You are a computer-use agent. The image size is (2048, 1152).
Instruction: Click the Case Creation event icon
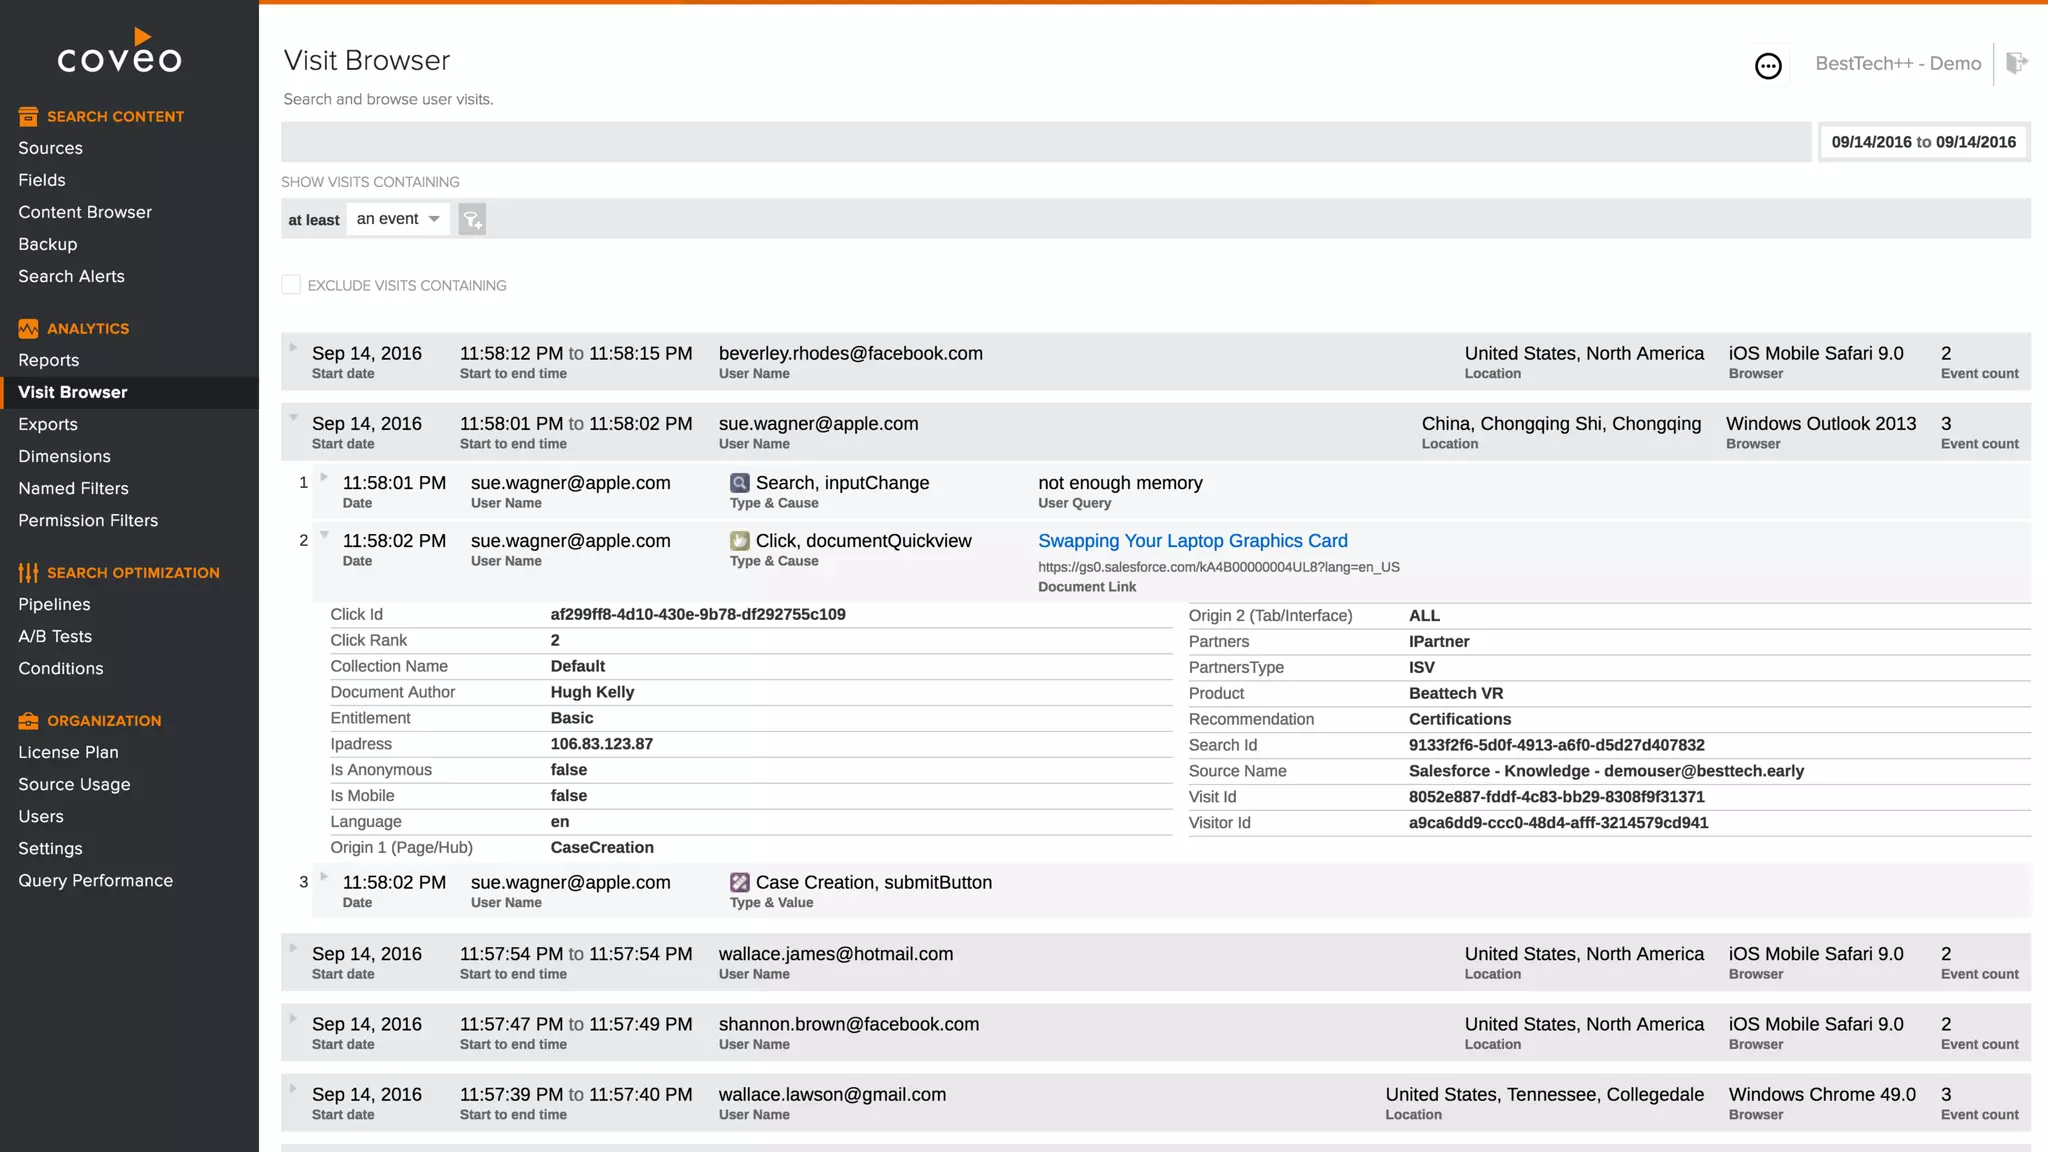click(x=739, y=882)
